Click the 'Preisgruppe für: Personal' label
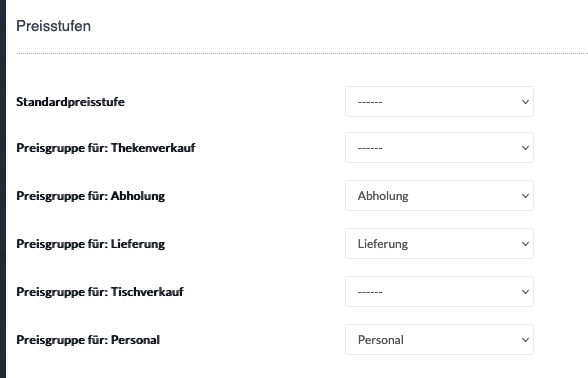The height and width of the screenshot is (378, 588). 88,340
